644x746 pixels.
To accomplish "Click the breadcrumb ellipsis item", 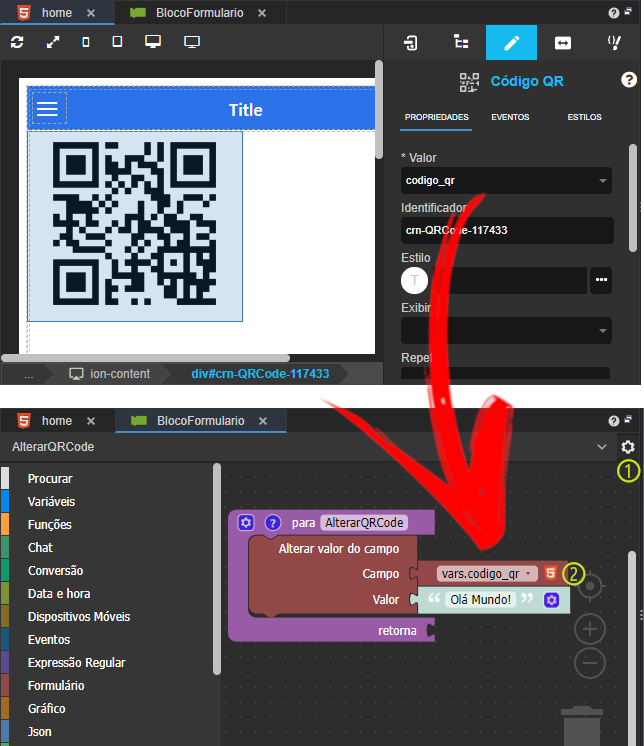I will [29, 374].
